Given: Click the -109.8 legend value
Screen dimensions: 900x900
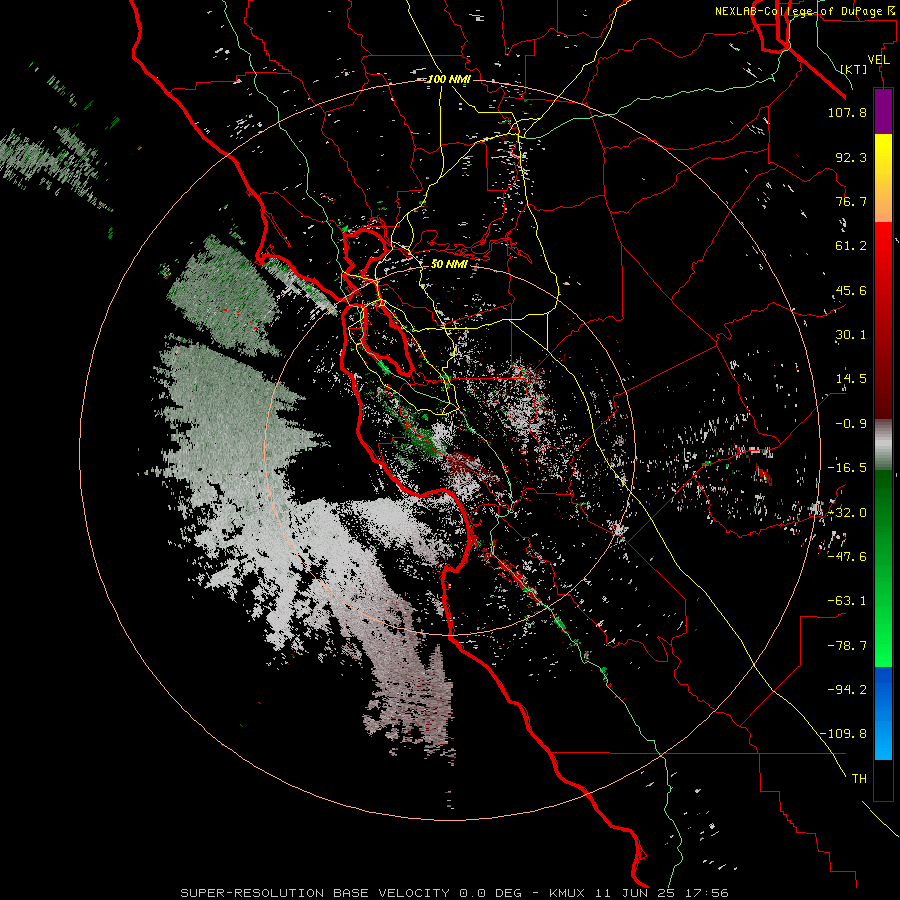Looking at the screenshot, I should coord(843,734).
